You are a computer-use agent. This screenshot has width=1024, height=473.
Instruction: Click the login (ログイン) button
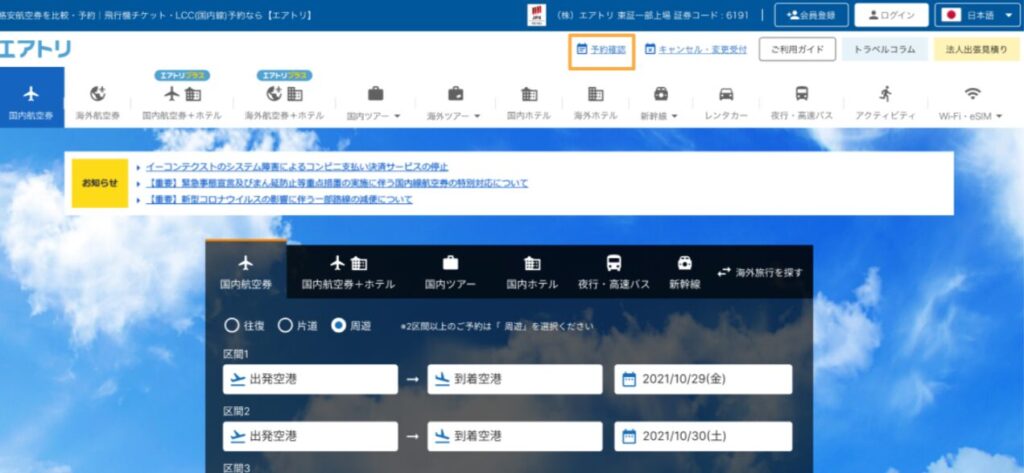coord(891,15)
